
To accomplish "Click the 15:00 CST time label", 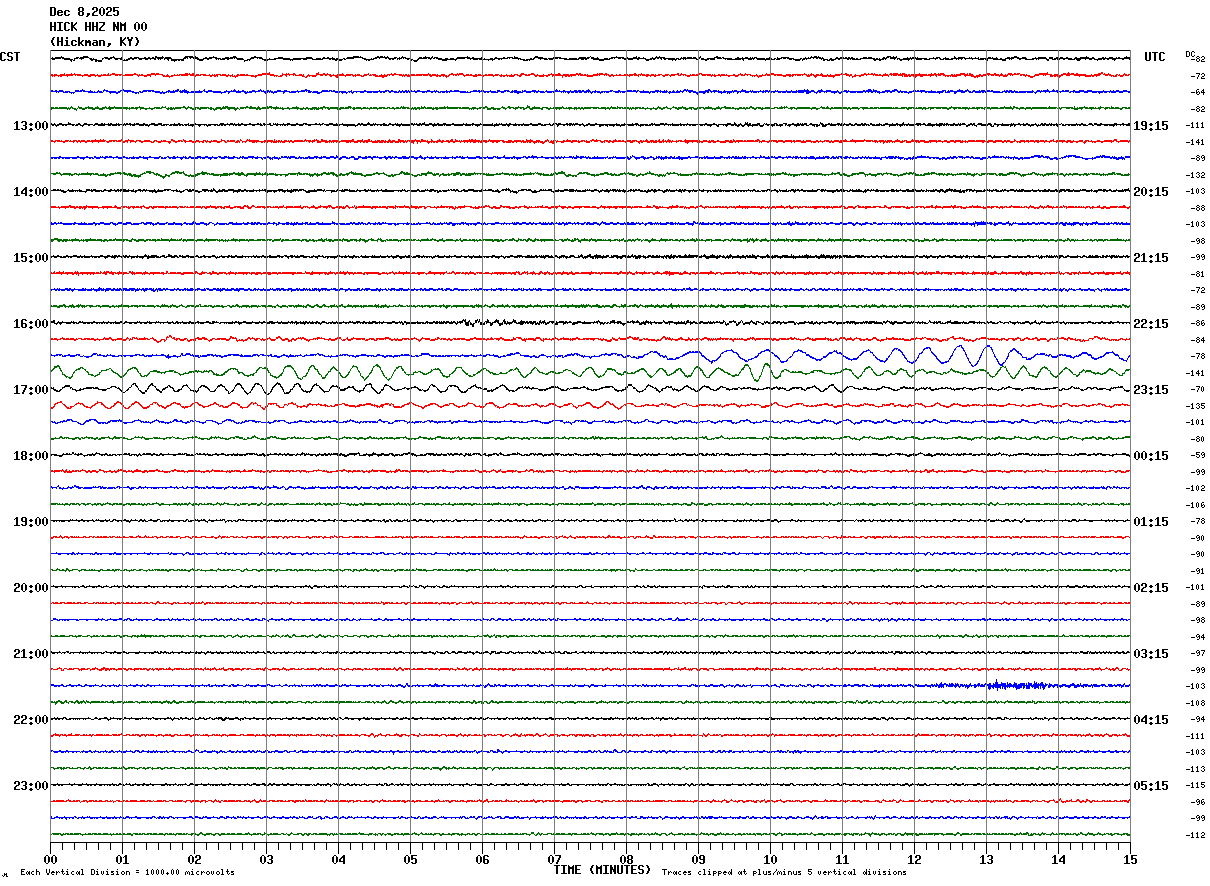I will click(x=30, y=258).
